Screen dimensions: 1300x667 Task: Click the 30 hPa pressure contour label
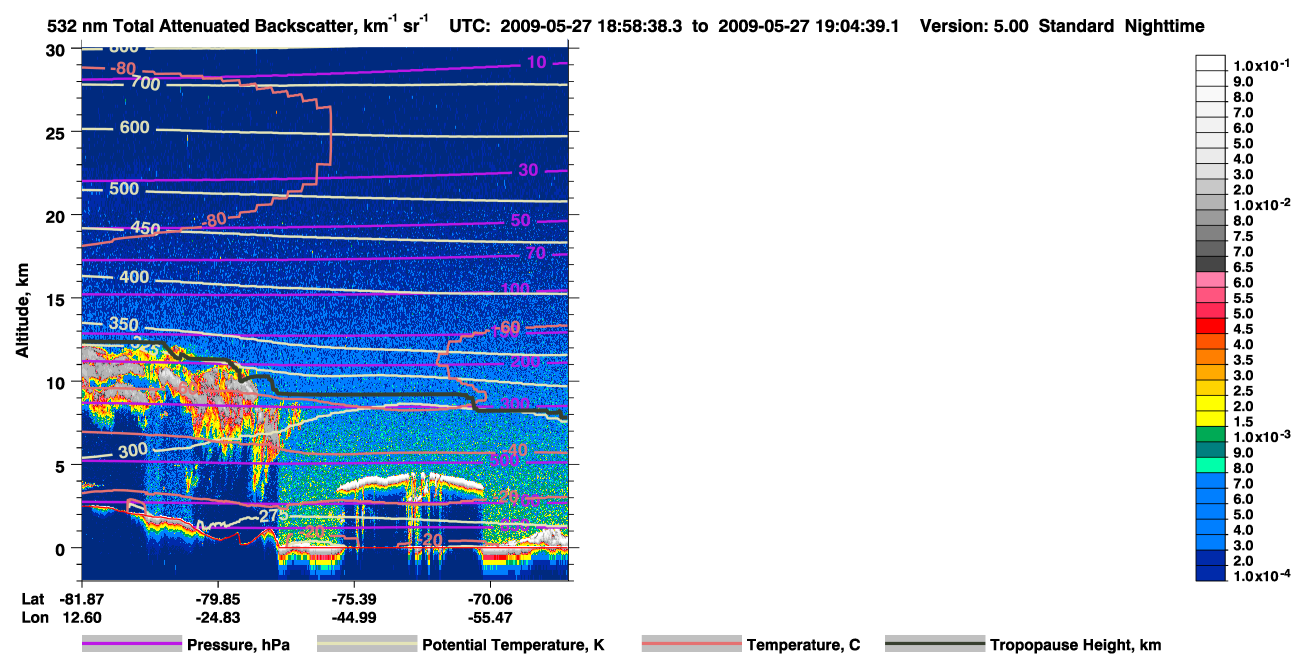click(528, 170)
